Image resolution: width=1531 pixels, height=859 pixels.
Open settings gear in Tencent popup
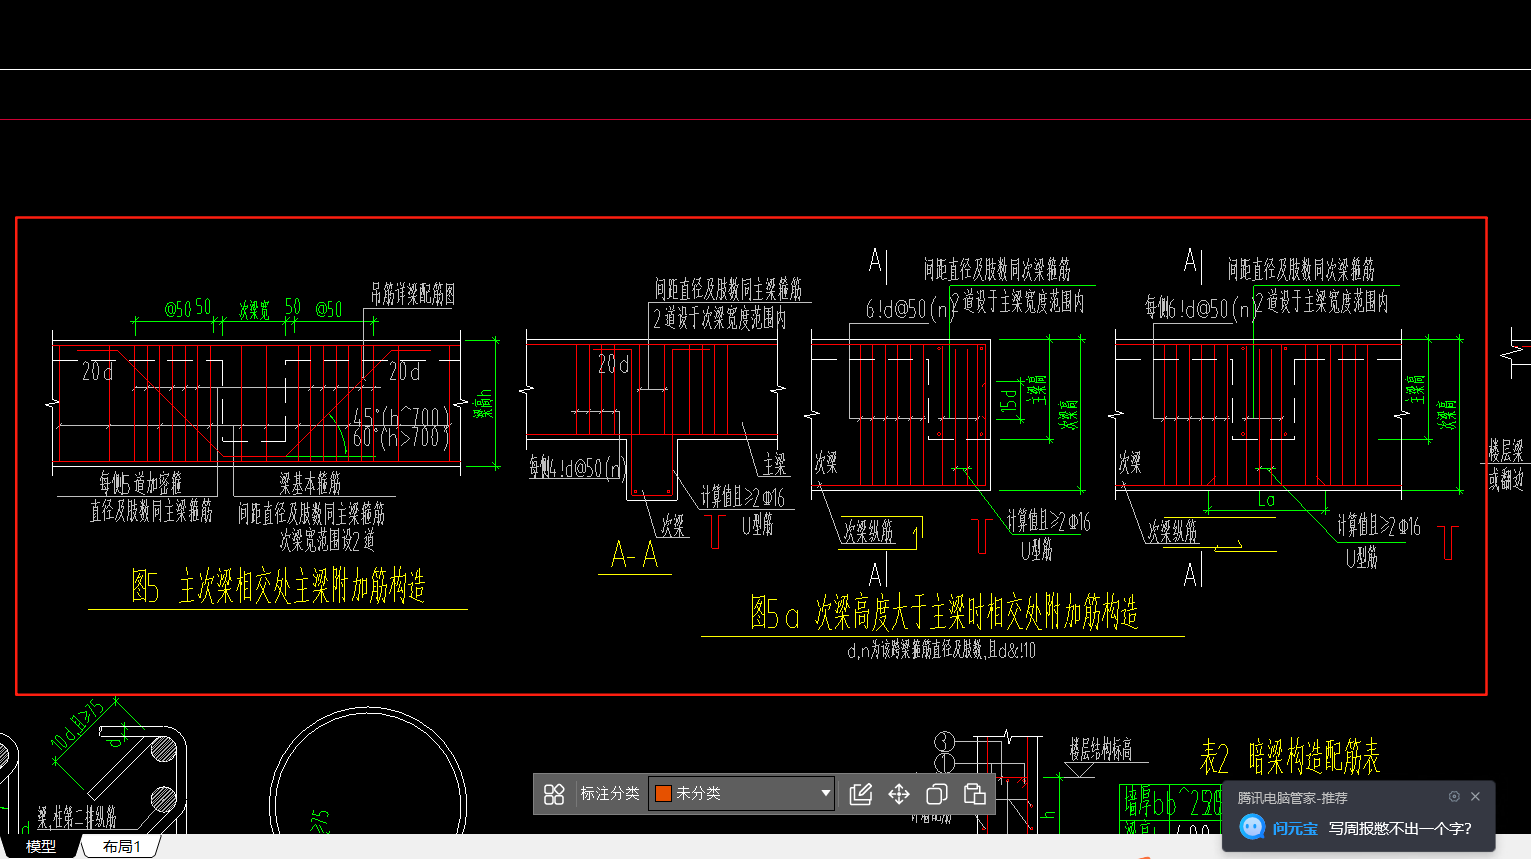[1454, 797]
